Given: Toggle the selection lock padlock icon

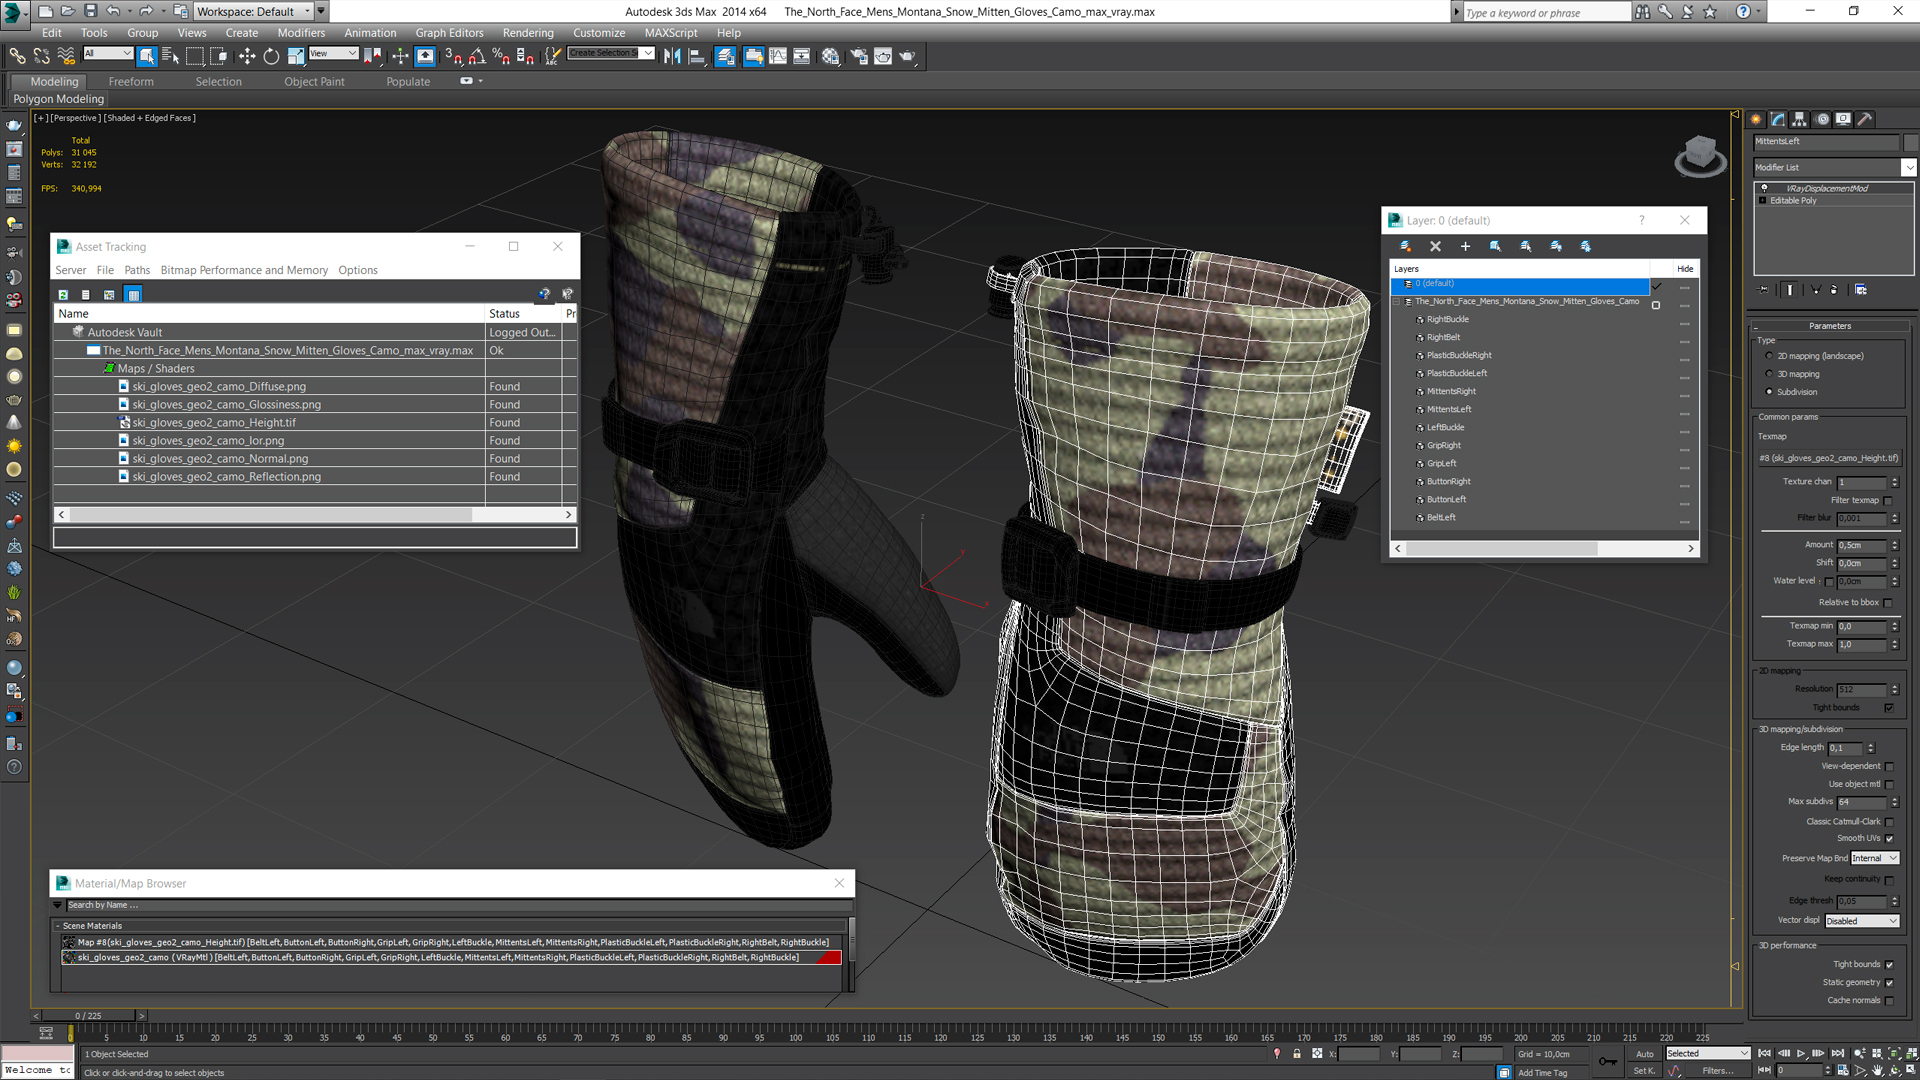Looking at the screenshot, I should point(1297,1053).
